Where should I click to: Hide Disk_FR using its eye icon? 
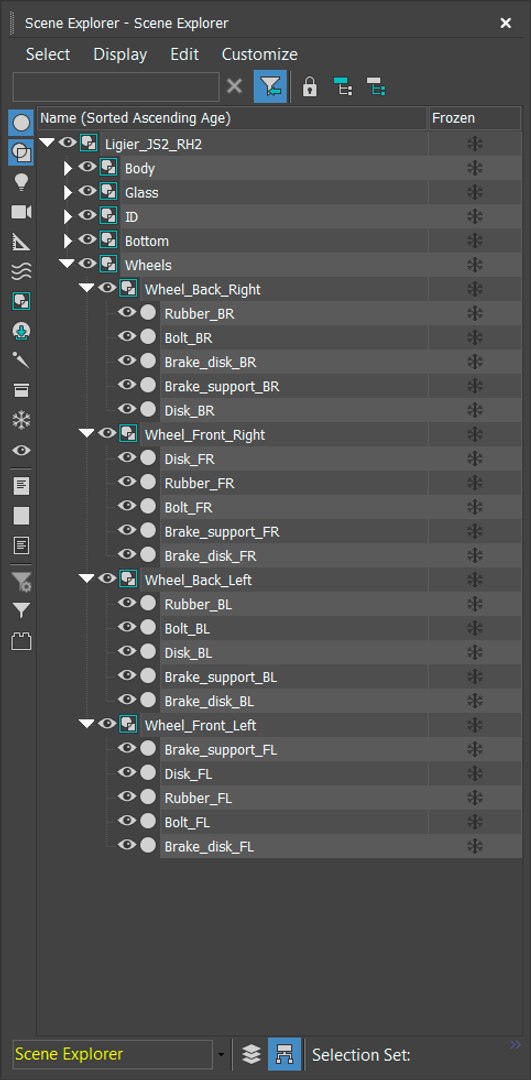point(127,457)
